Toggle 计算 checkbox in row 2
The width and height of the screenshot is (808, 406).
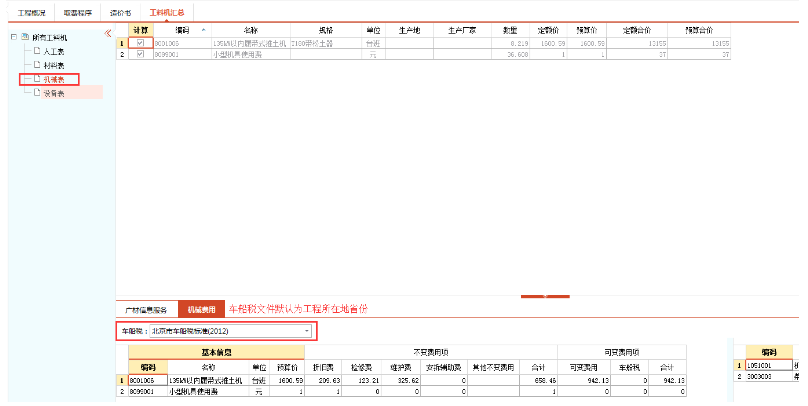coord(140,54)
